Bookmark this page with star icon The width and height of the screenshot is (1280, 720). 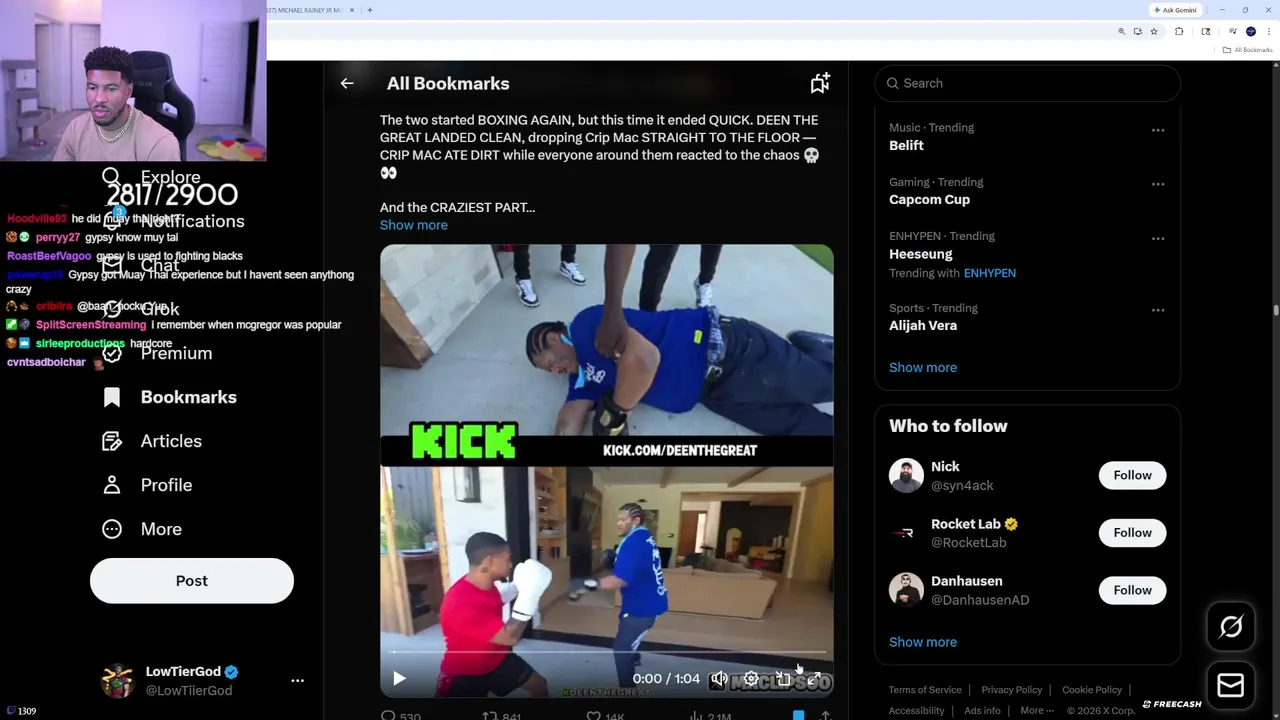pyautogui.click(x=1154, y=32)
